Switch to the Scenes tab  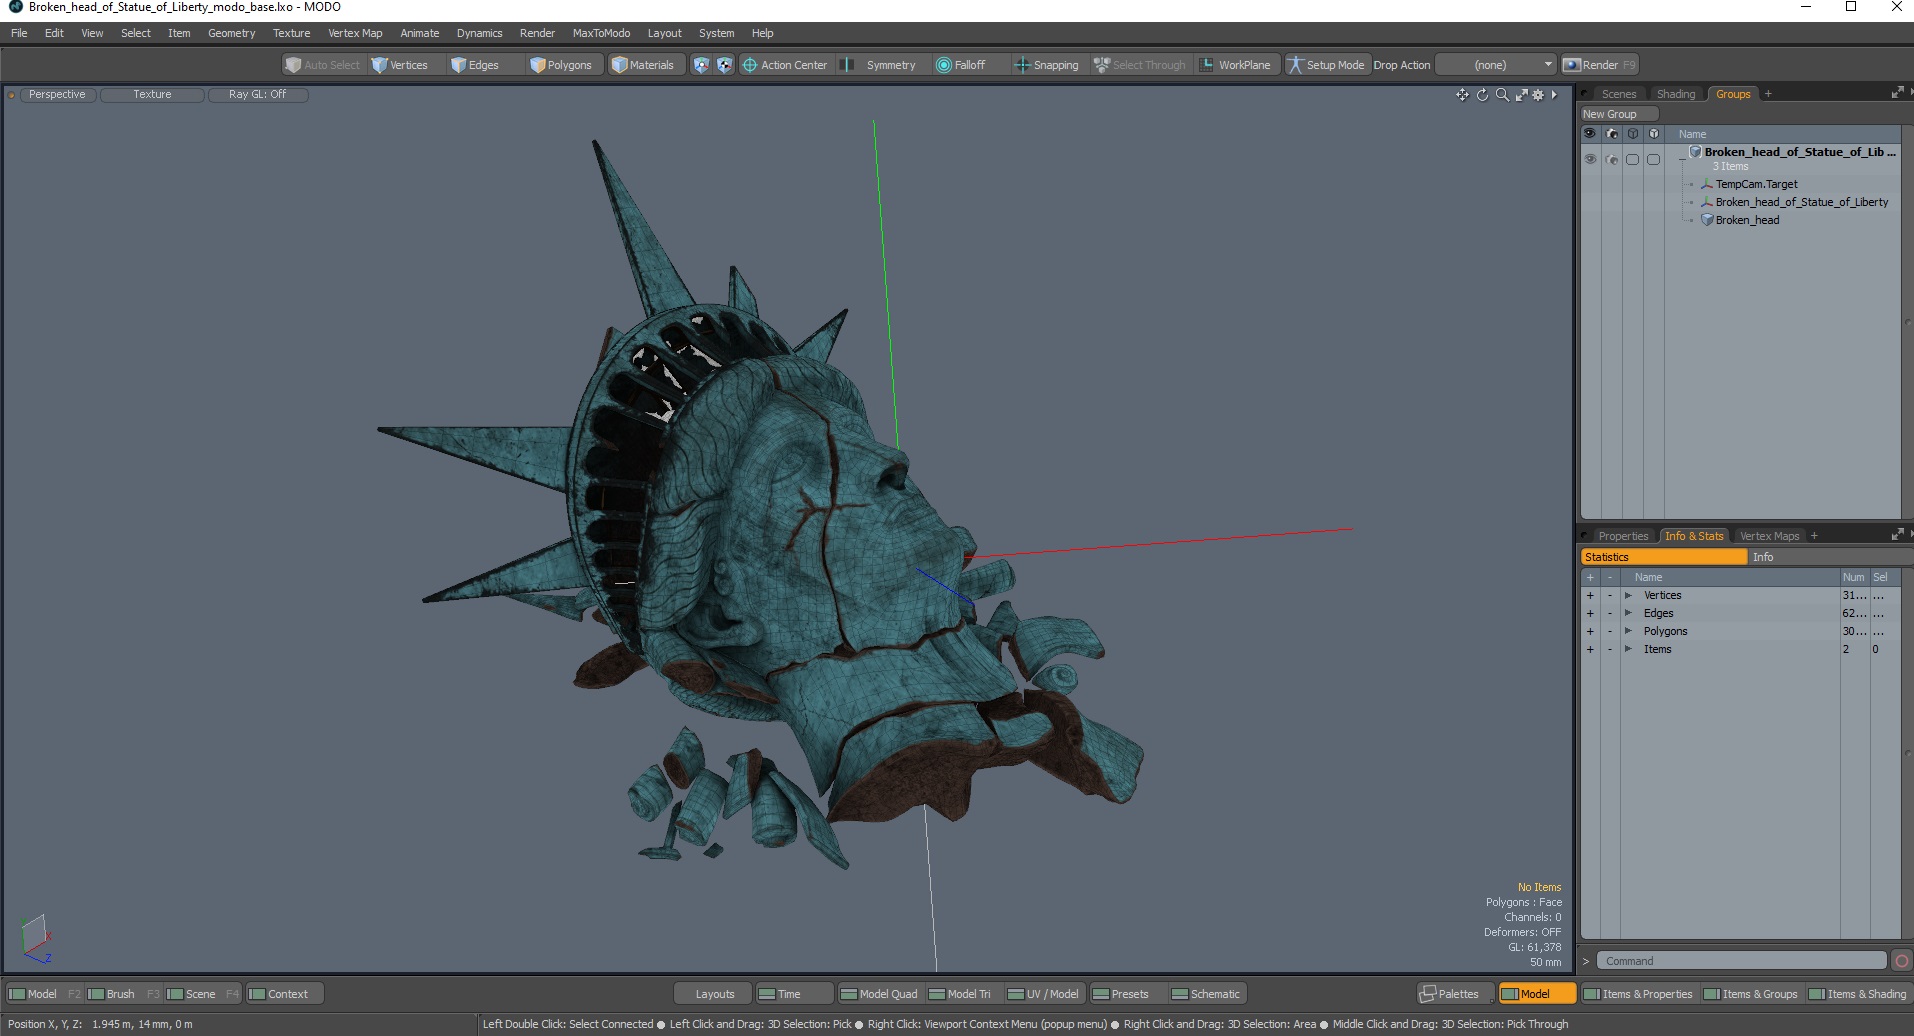click(1618, 94)
